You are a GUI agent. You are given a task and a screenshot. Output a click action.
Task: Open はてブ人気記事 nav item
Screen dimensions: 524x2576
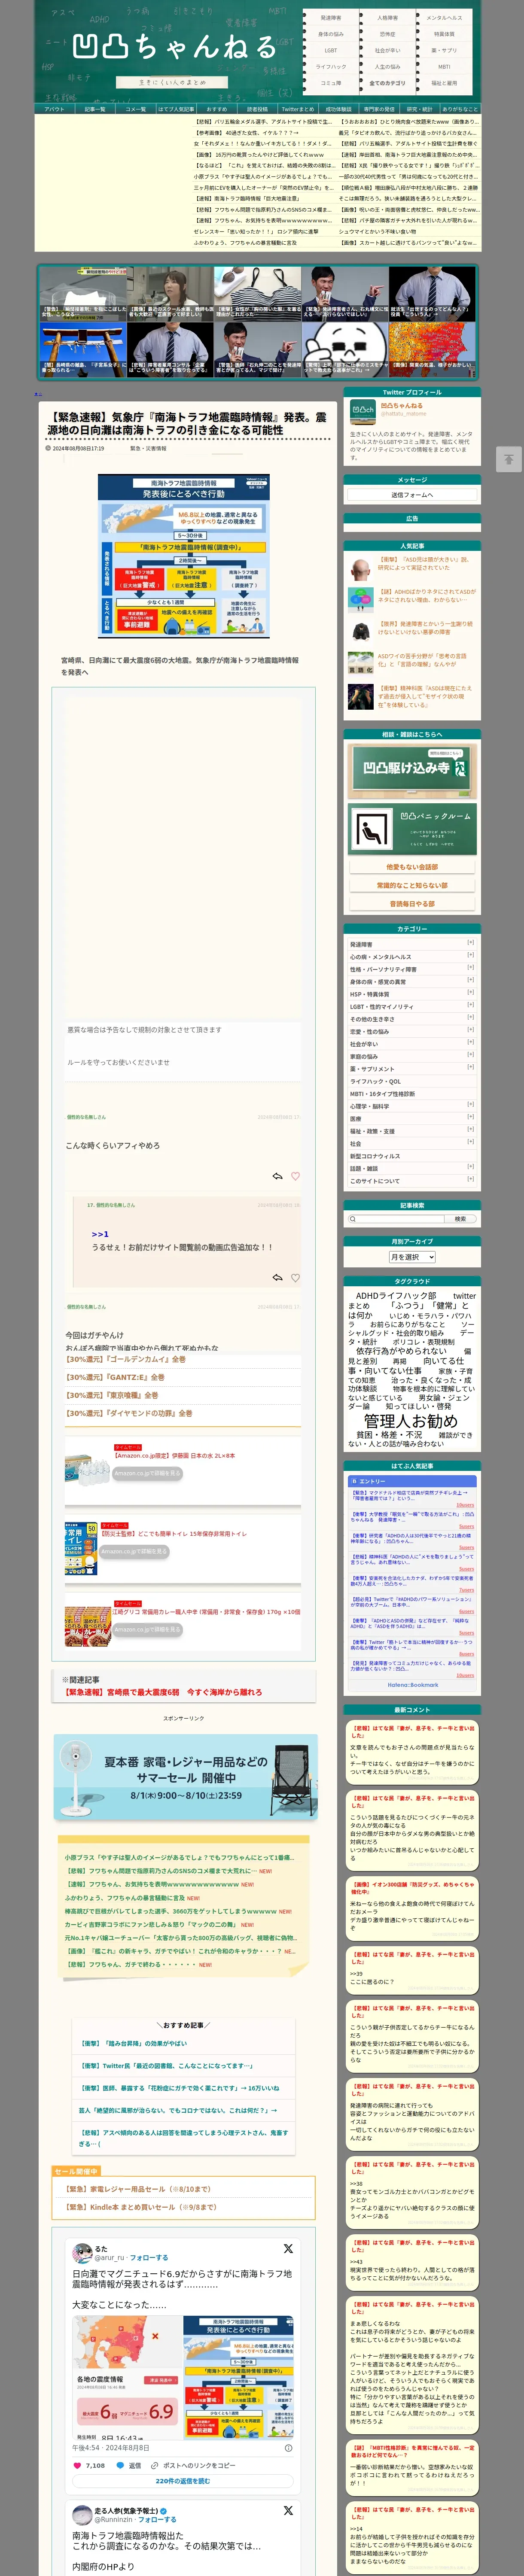point(176,109)
